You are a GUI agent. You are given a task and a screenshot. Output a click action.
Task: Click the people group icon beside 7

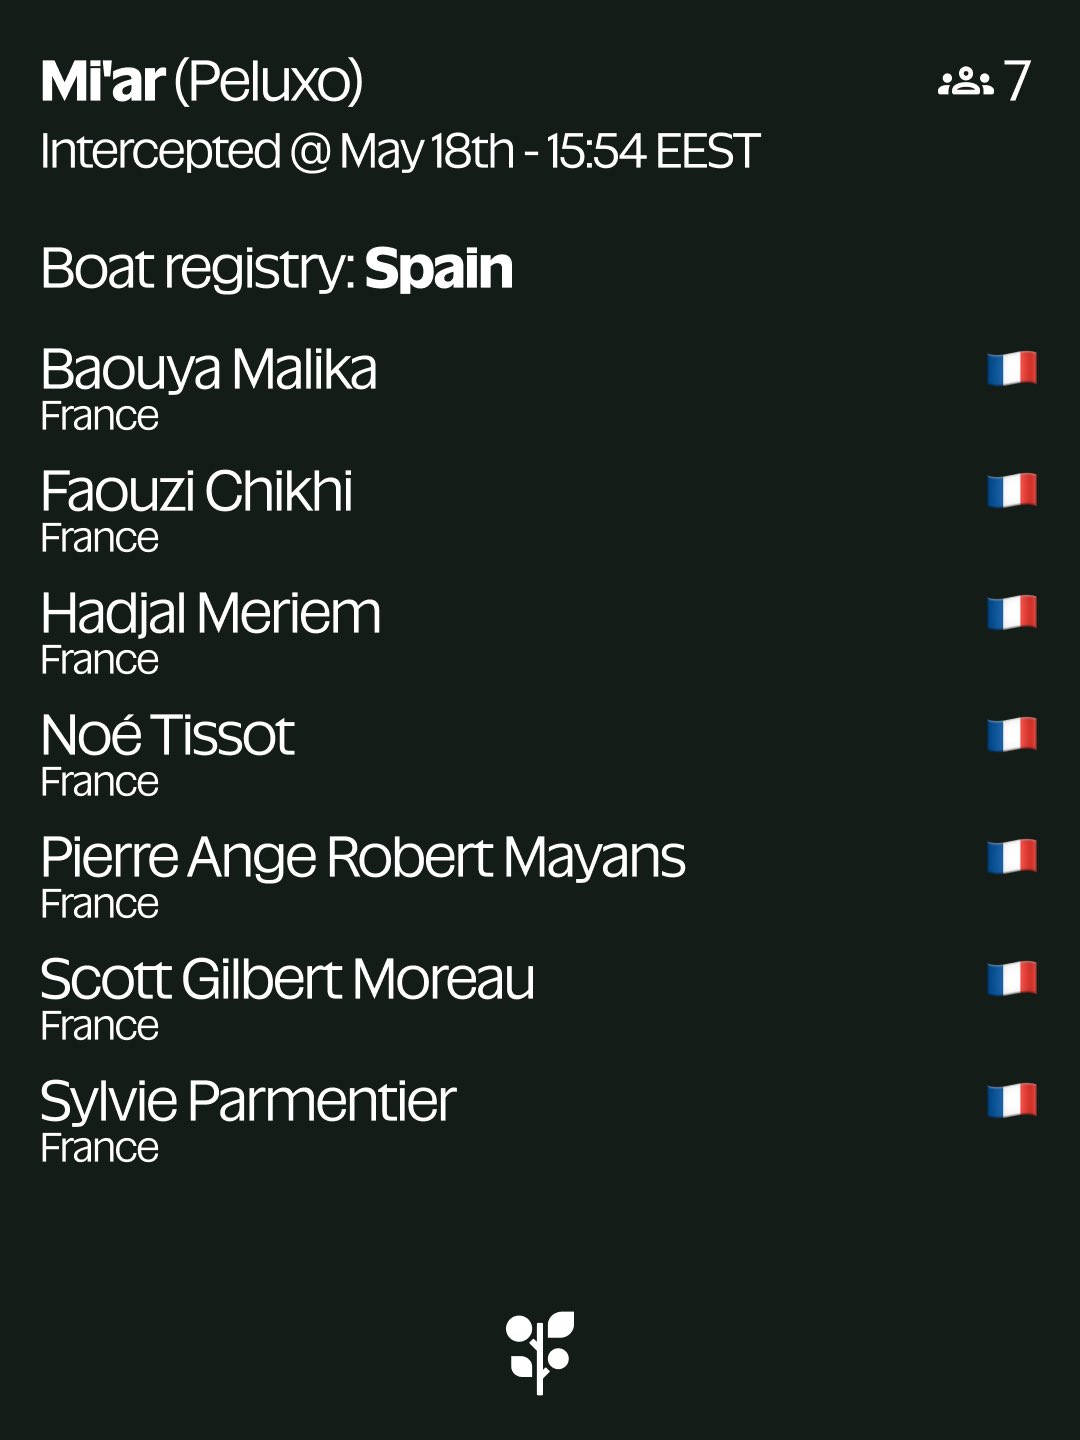pyautogui.click(x=966, y=81)
